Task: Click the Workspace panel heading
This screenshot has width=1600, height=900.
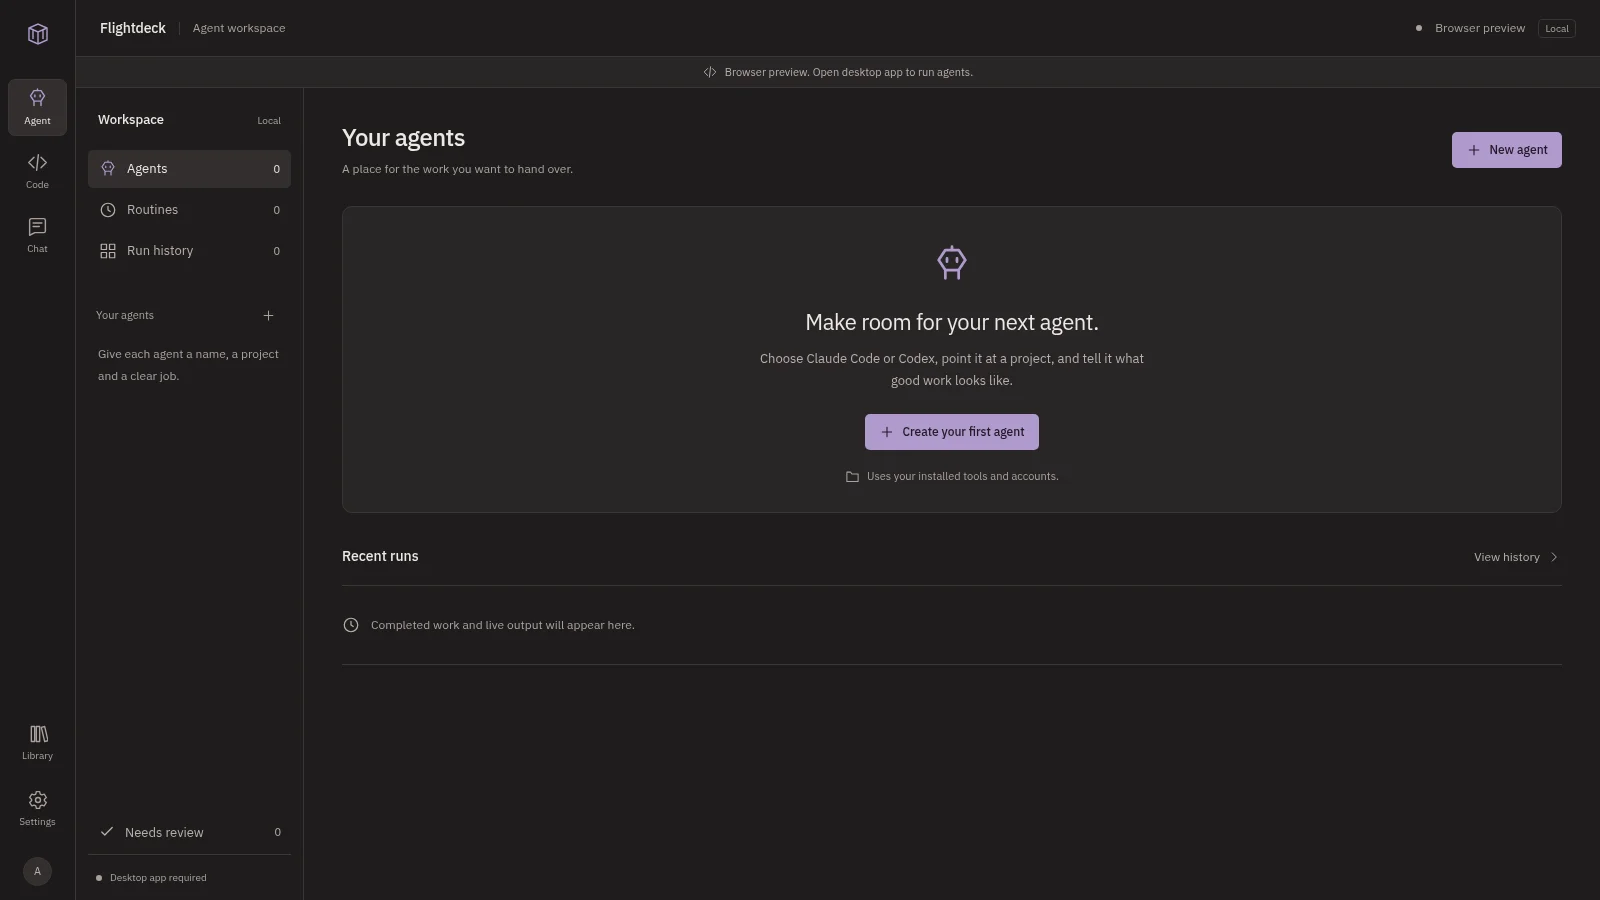Action: click(131, 120)
